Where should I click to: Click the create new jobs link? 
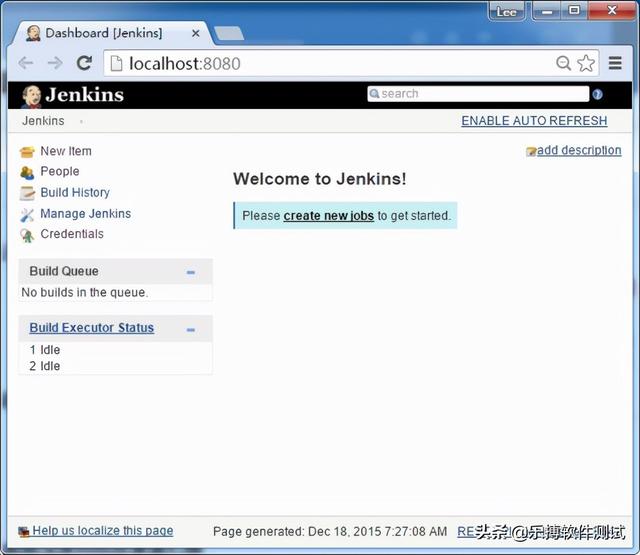point(329,216)
